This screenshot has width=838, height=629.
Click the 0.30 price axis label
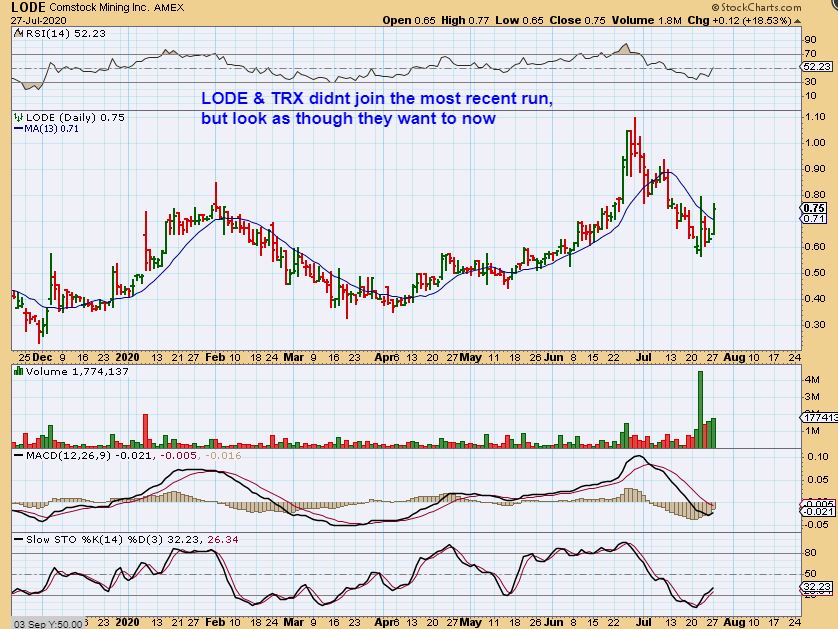815,324
